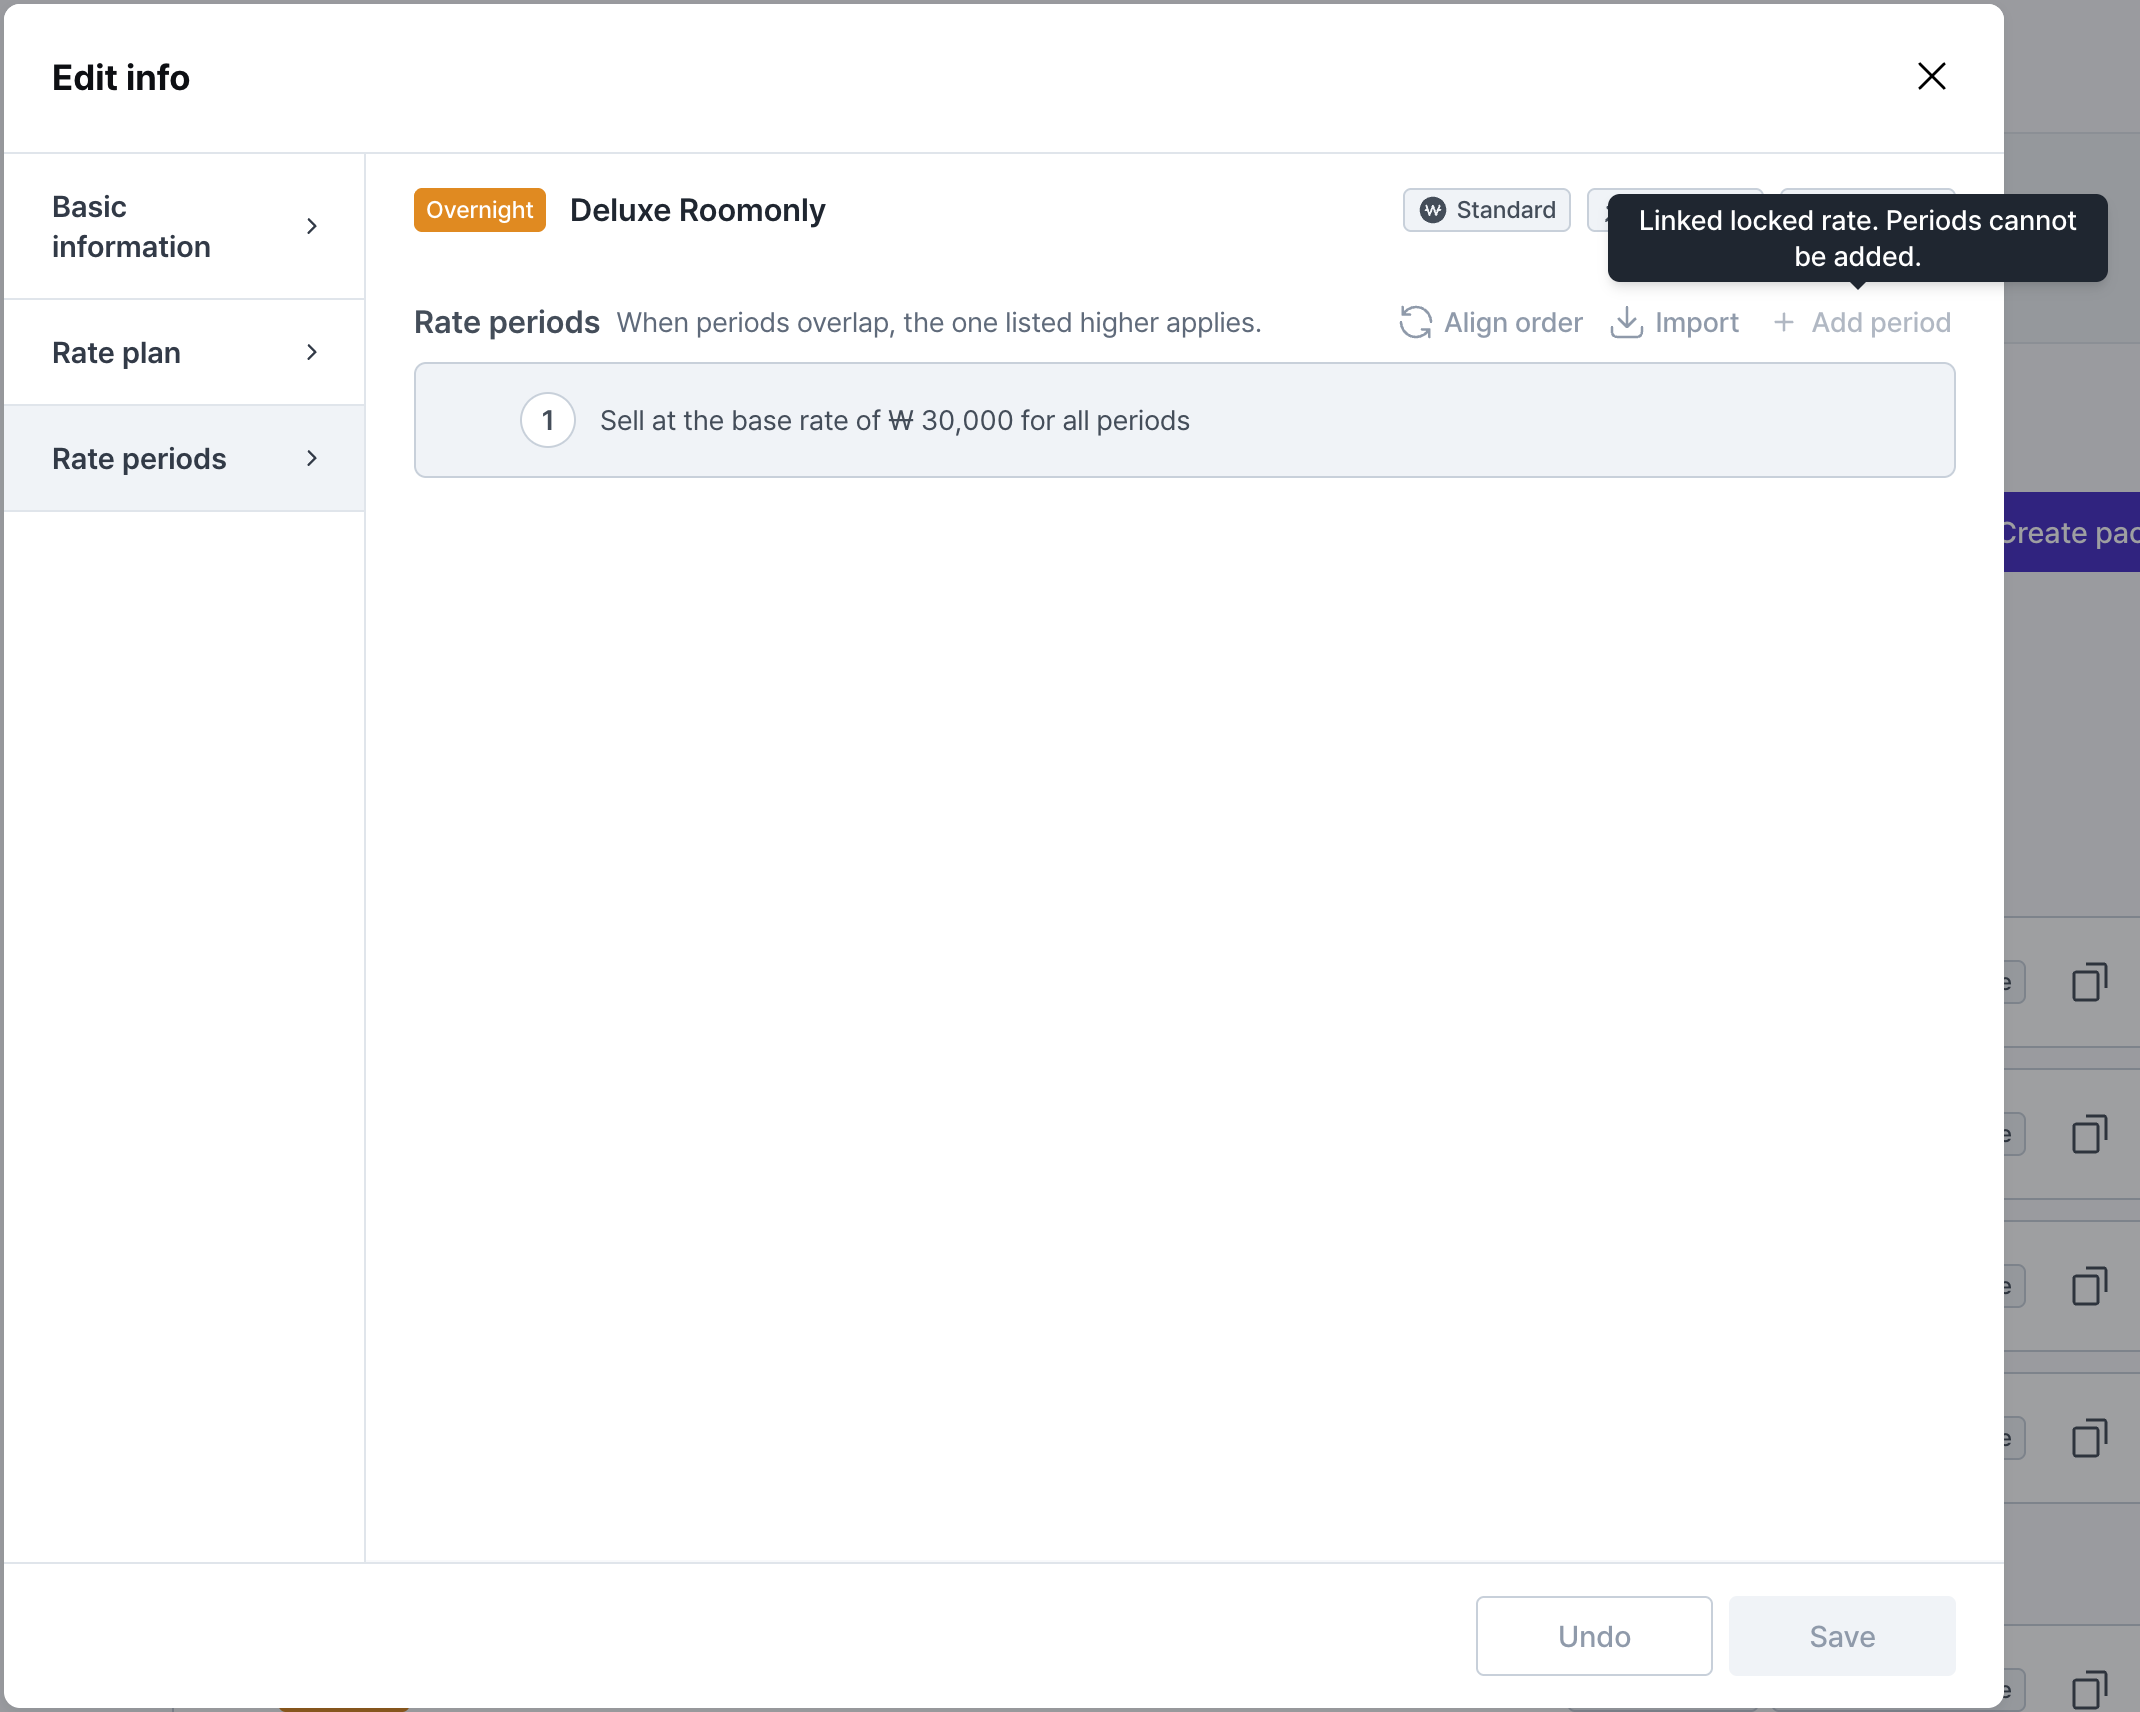Image resolution: width=2140 pixels, height=1712 pixels.
Task: Click the Align order label
Action: coord(1513,323)
